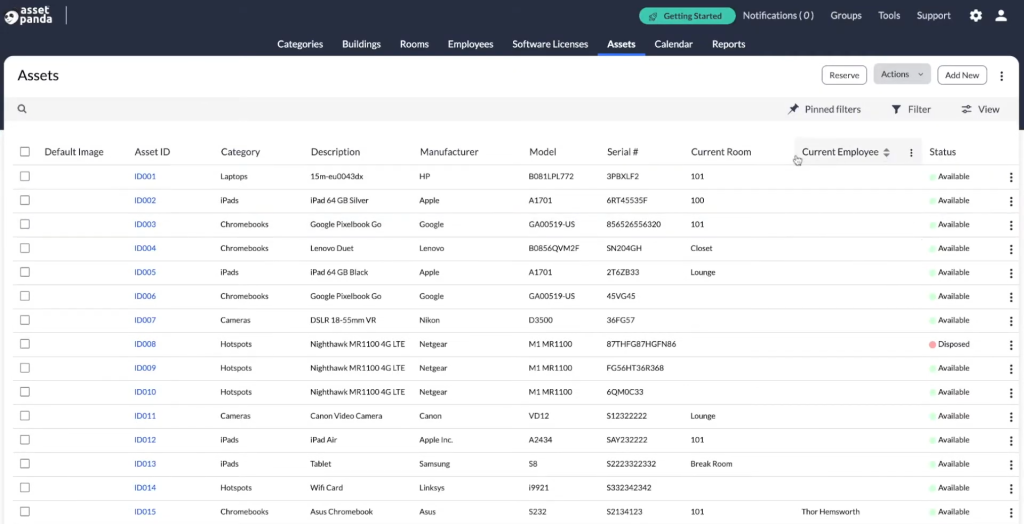Open row actions menu for ID003
The image size is (1024, 524).
(1011, 225)
